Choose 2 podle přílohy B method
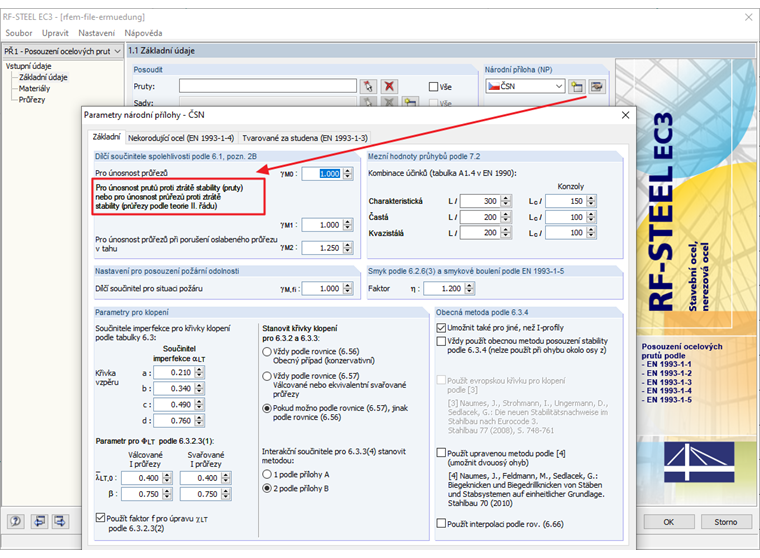Screen dimensions: 760x558 pos(267,489)
